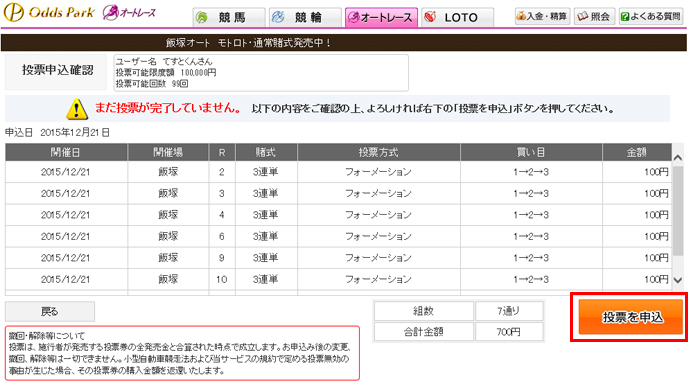Click race number 6 cell

(222, 236)
